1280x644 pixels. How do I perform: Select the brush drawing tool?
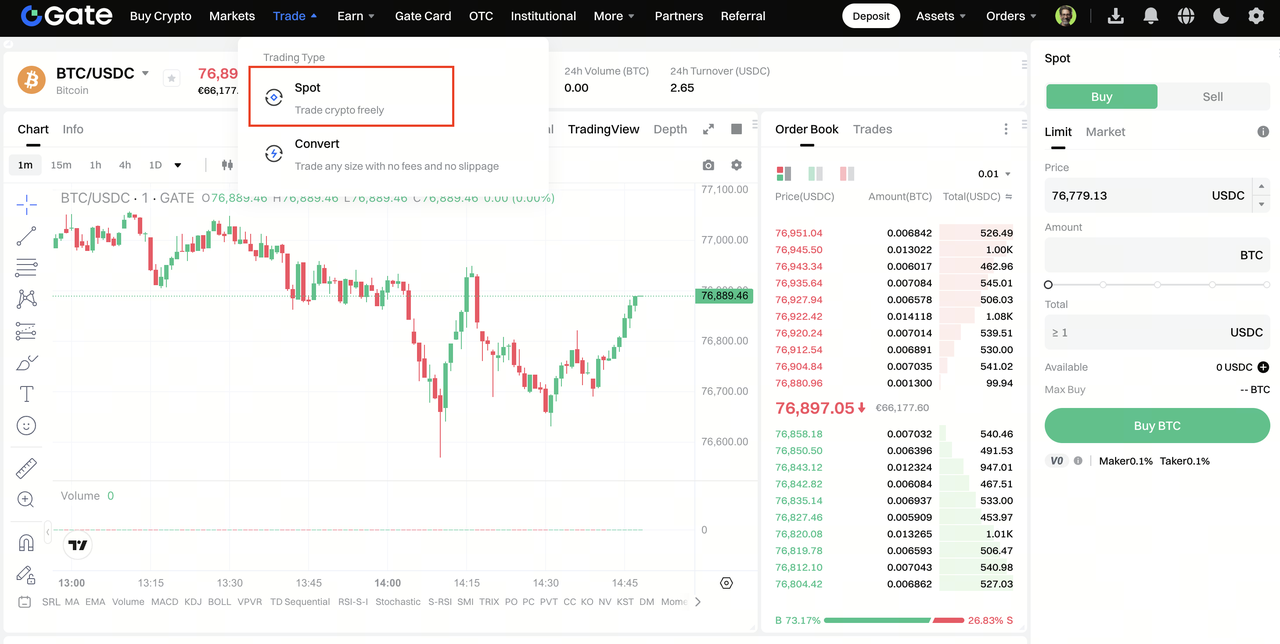coord(27,362)
